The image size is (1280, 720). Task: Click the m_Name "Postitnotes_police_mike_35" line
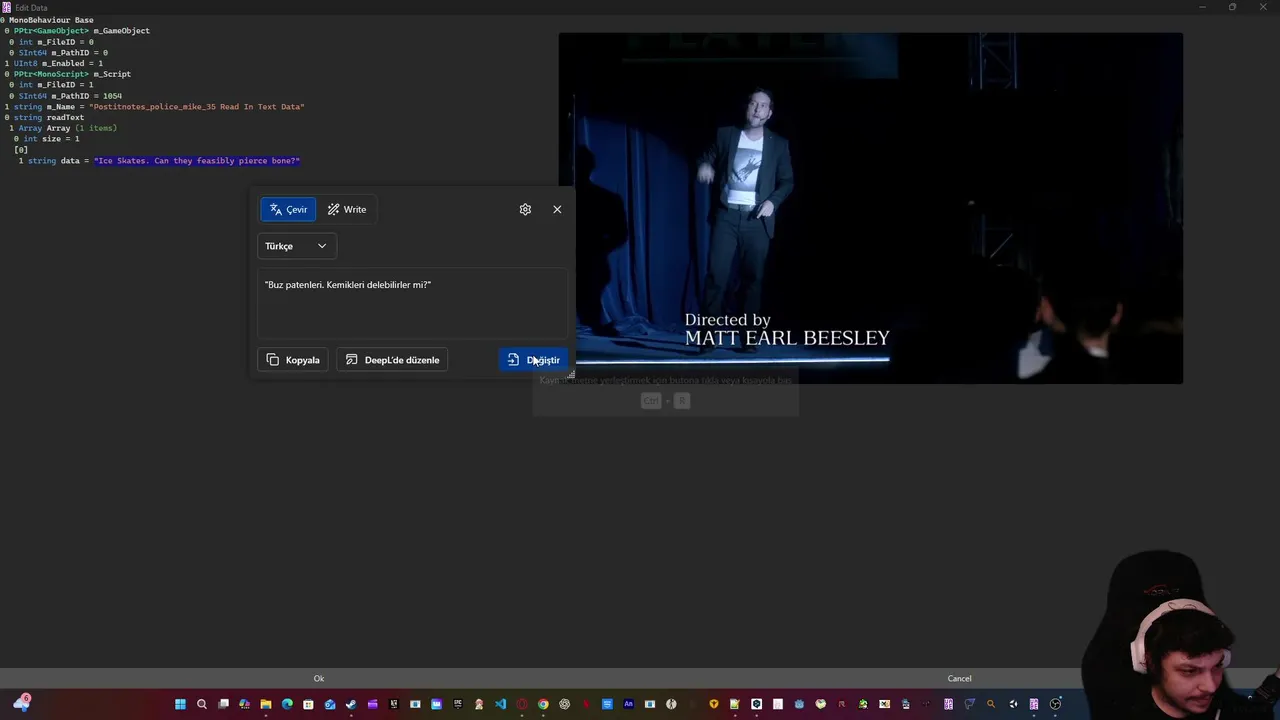click(155, 107)
